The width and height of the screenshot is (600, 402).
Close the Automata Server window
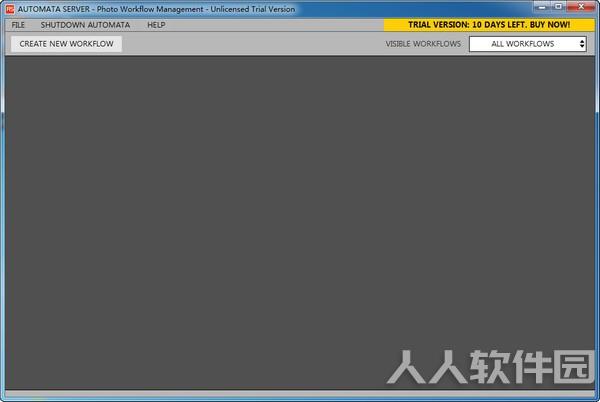pos(581,7)
